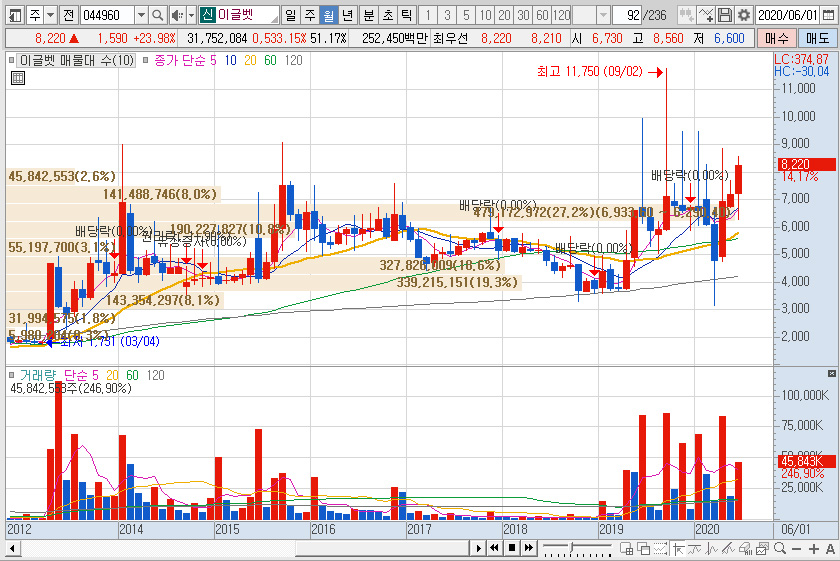Click the horizontal scrollbar right arrow
The width and height of the screenshot is (840, 561).
pos(478,548)
